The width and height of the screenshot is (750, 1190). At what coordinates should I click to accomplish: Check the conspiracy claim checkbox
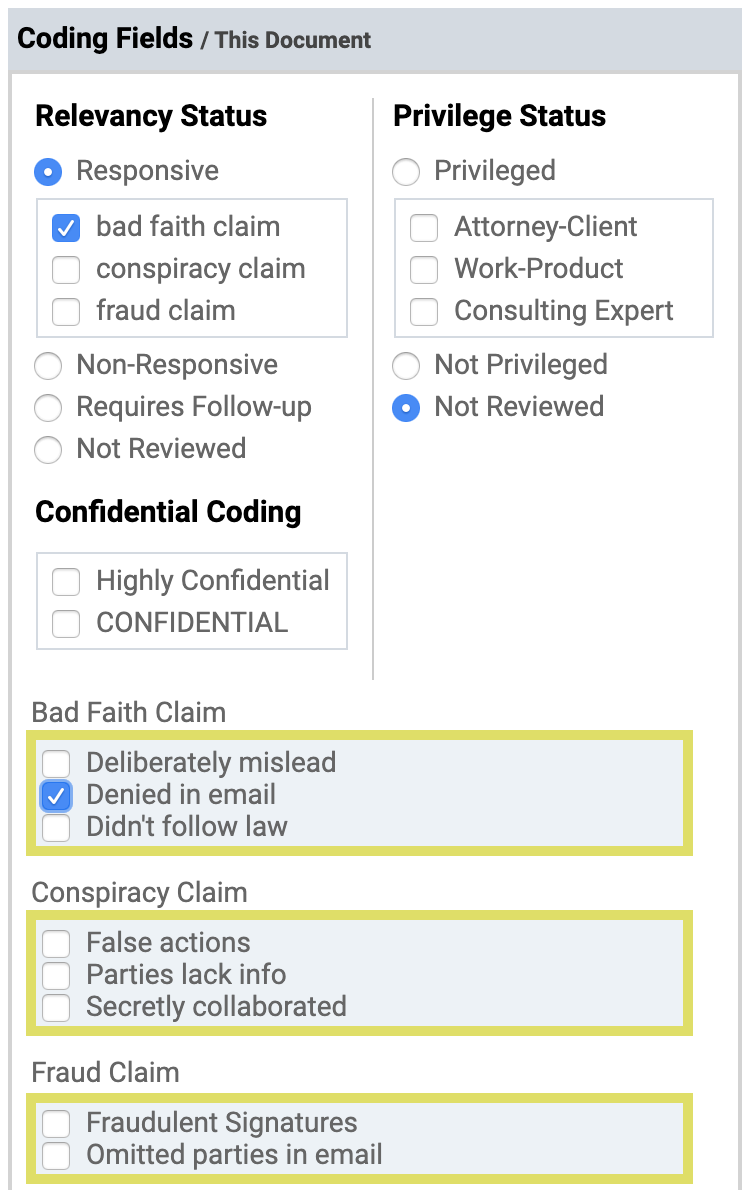pos(66,270)
